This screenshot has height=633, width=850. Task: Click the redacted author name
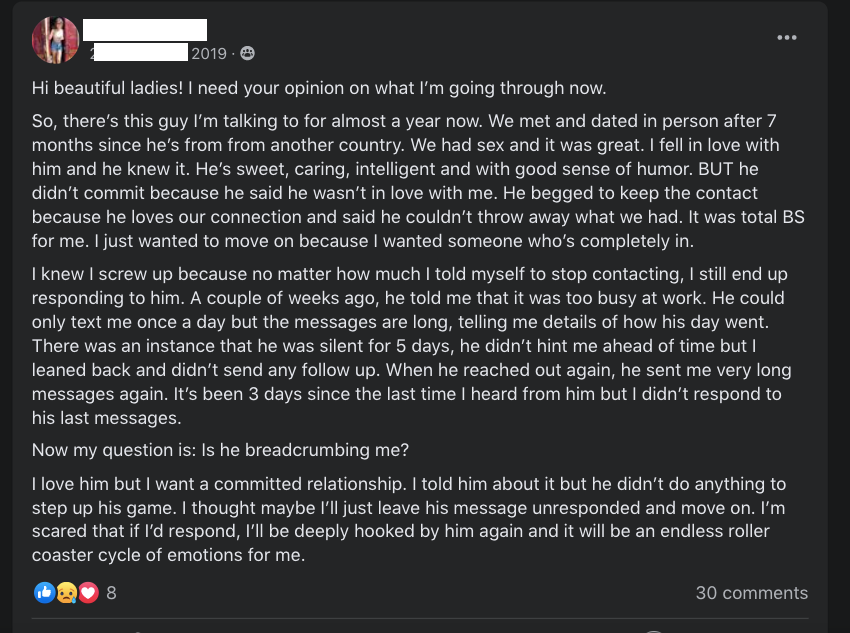tap(145, 30)
